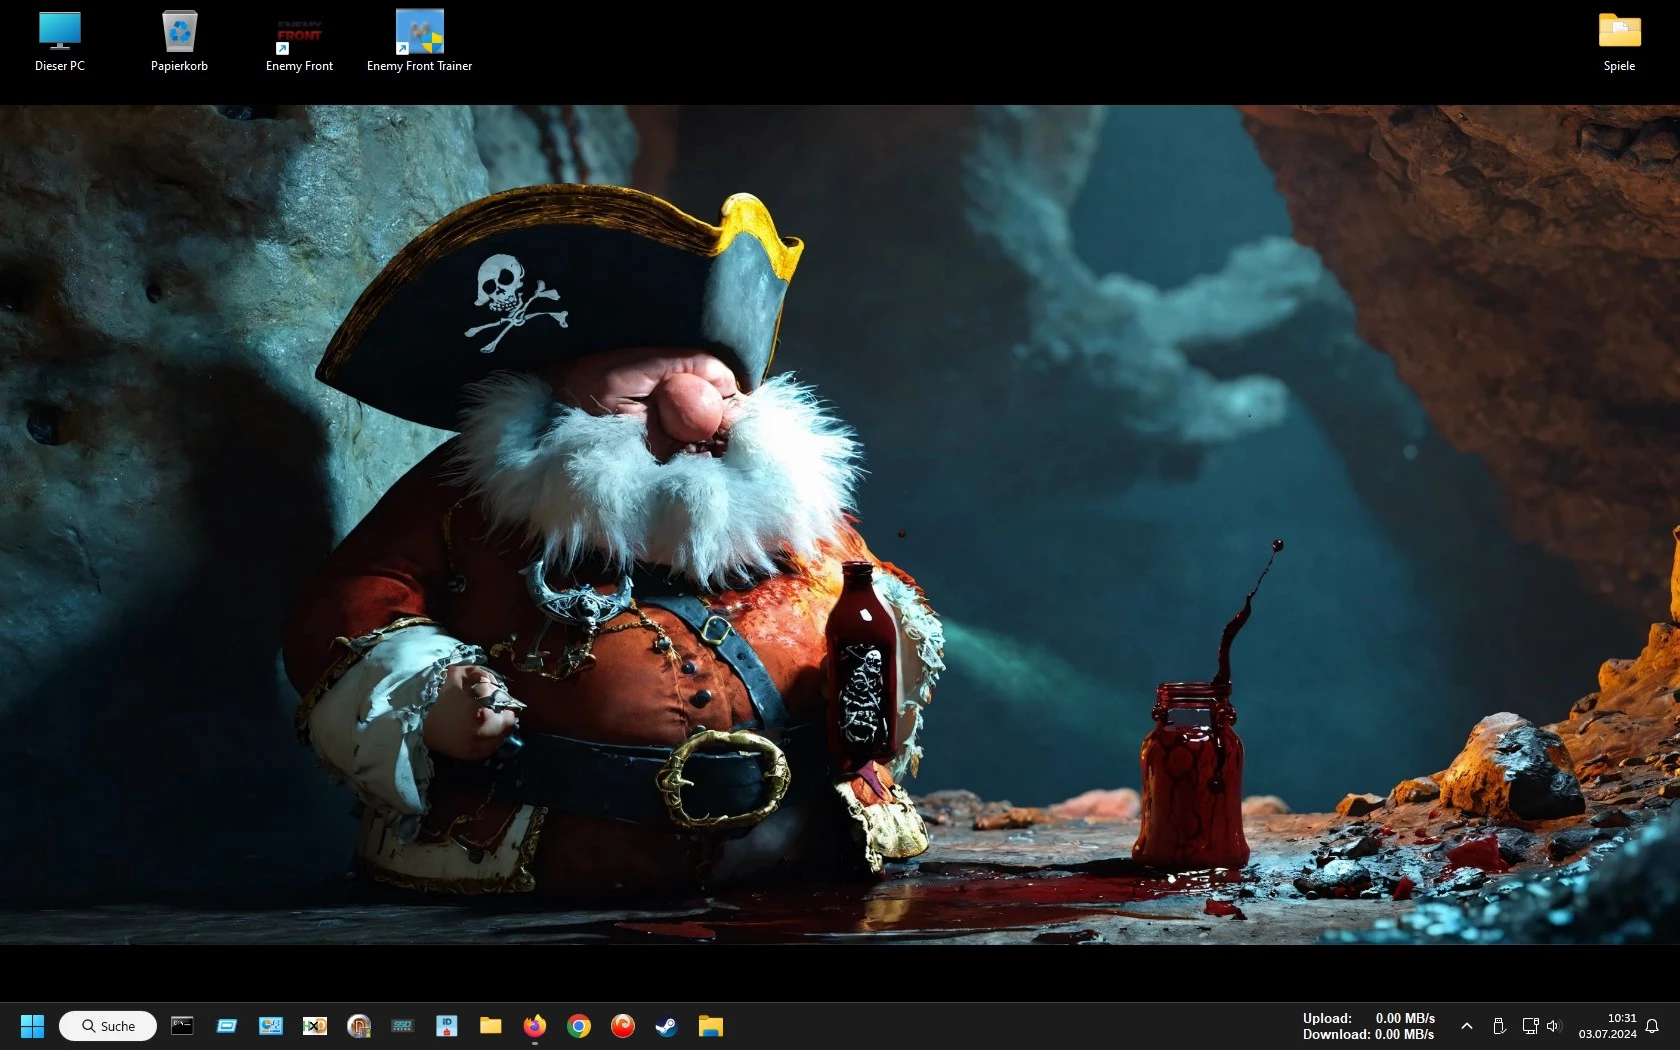The height and width of the screenshot is (1050, 1680).
Task: Open the 10:31 clock and date
Action: [x=1607, y=1026]
